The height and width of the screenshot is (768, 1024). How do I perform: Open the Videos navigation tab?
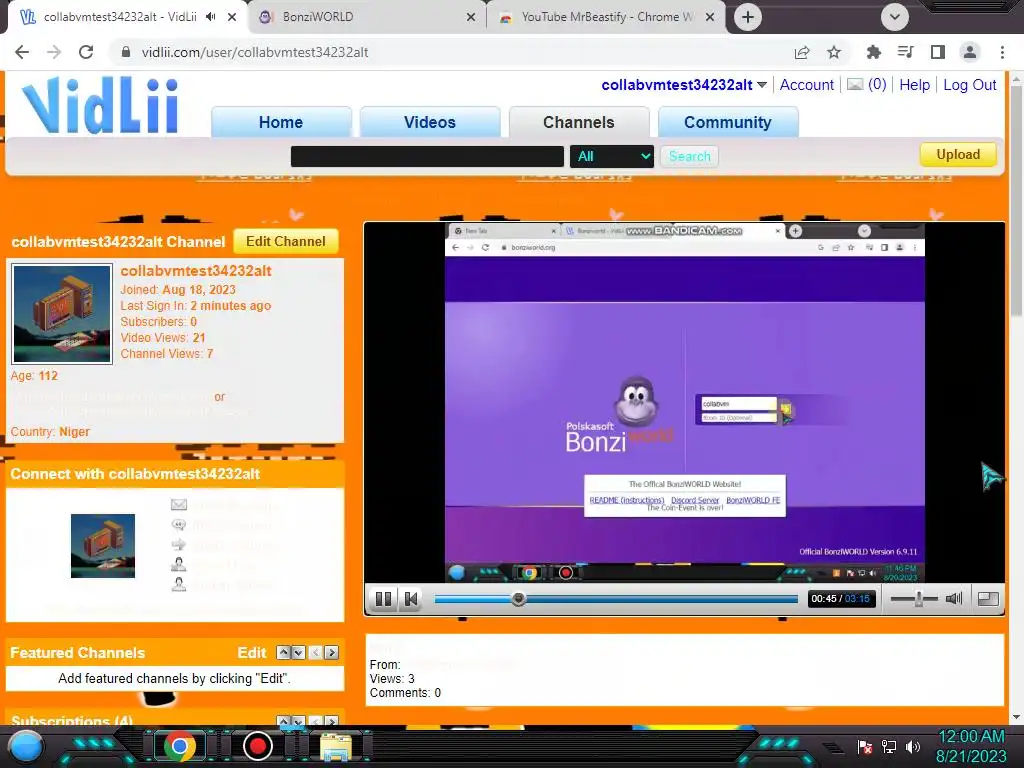pyautogui.click(x=430, y=122)
